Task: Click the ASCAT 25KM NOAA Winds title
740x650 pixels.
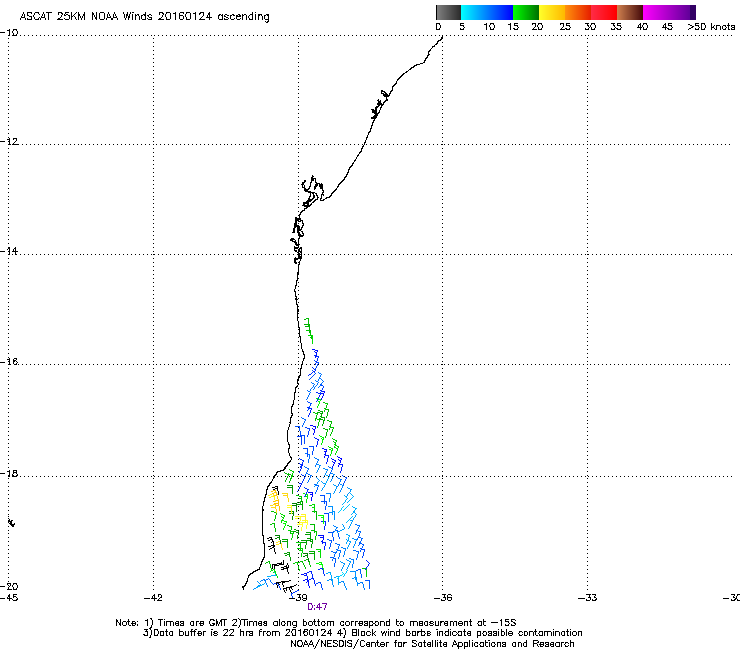Action: 144,17
